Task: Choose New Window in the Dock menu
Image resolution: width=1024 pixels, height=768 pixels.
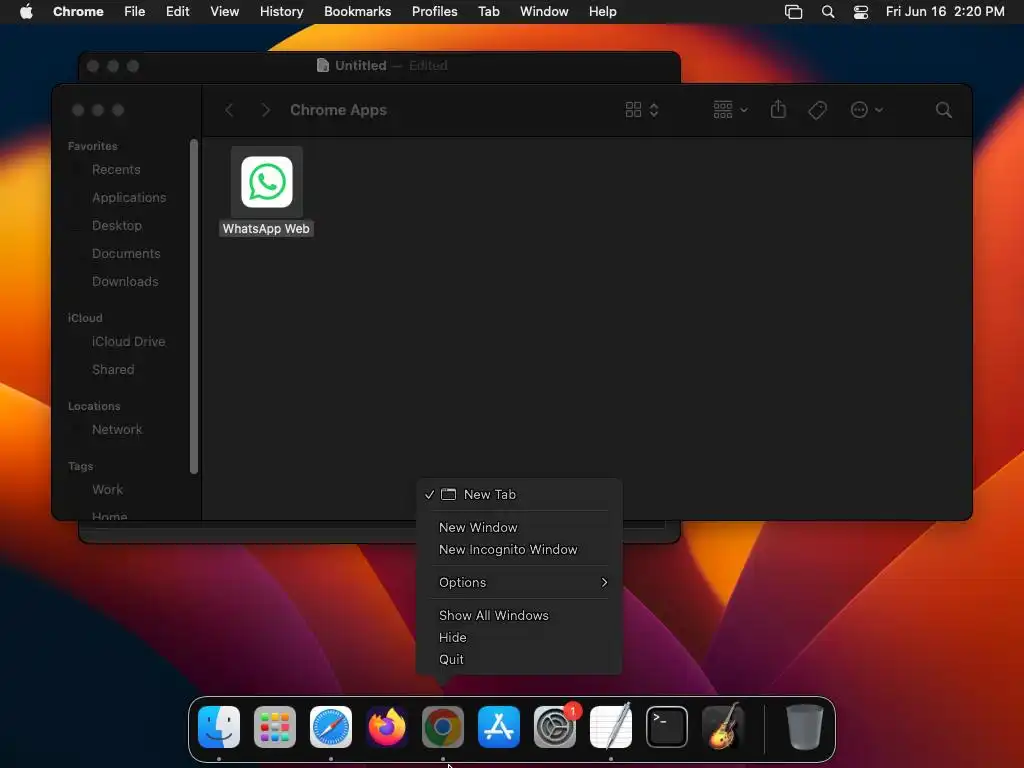Action: [519, 528]
